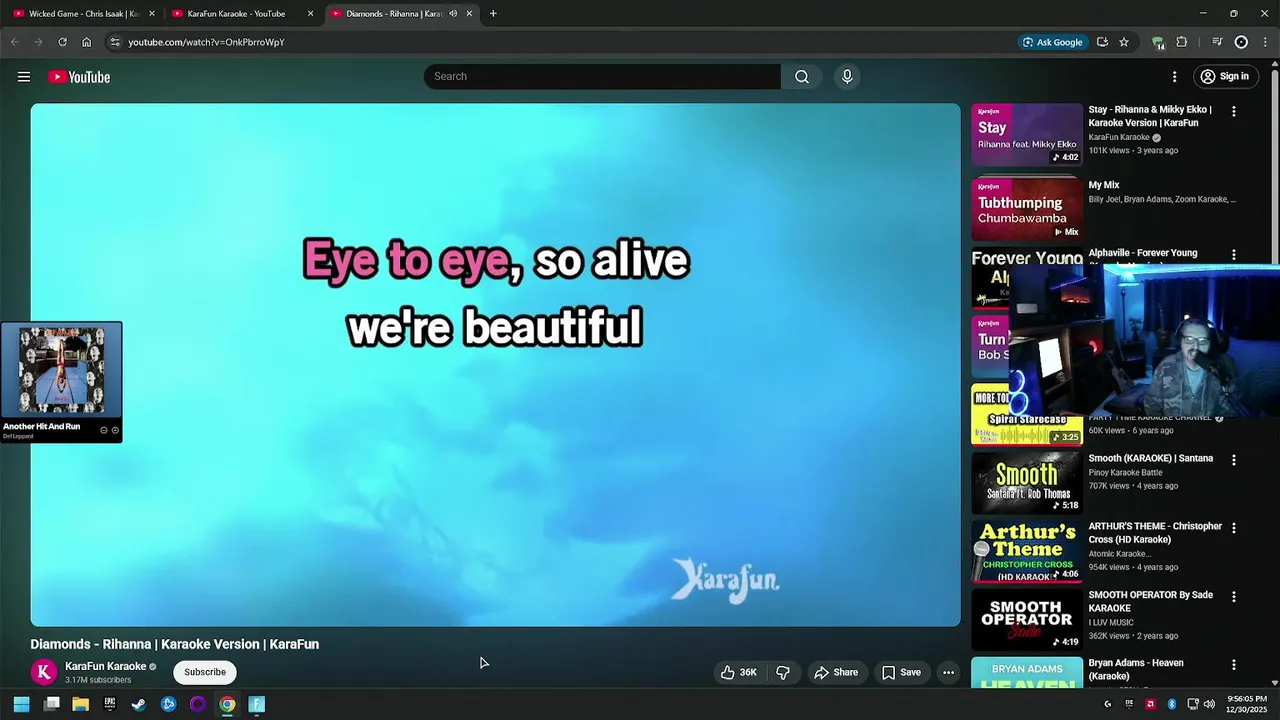Screen dimensions: 1280x720
Task: Dislike this video
Action: click(x=783, y=672)
